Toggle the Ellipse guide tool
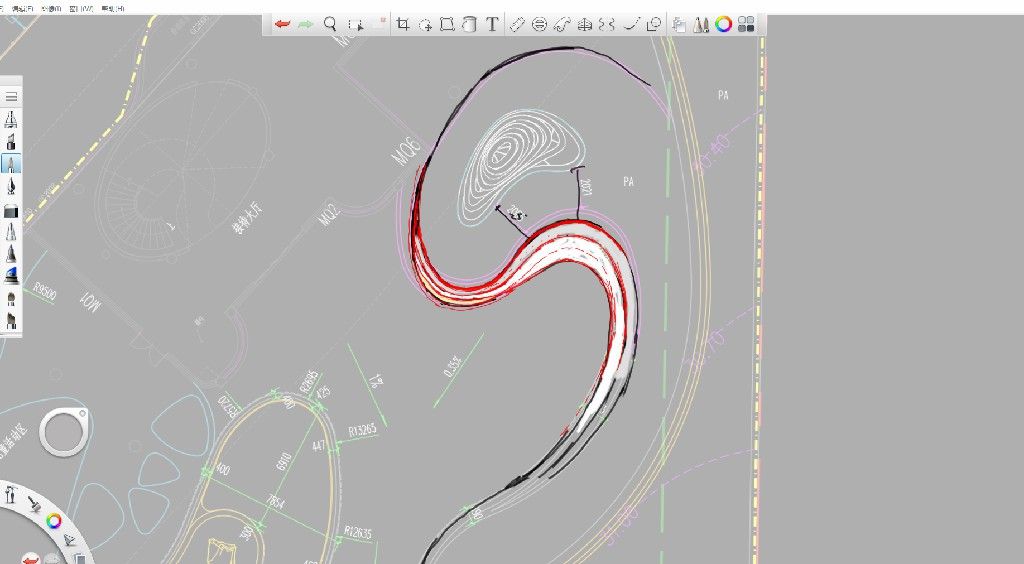The height and width of the screenshot is (564, 1024). (x=539, y=25)
